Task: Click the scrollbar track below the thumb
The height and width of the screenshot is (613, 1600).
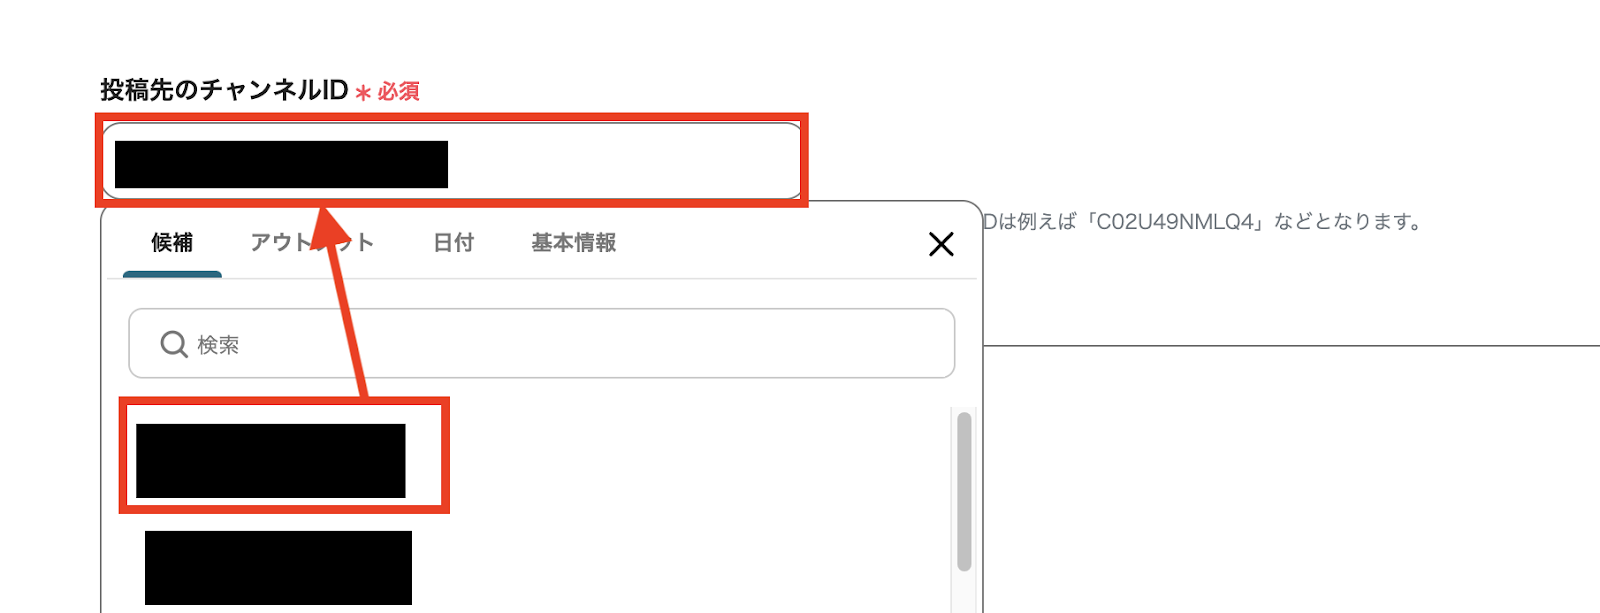Action: click(x=964, y=592)
